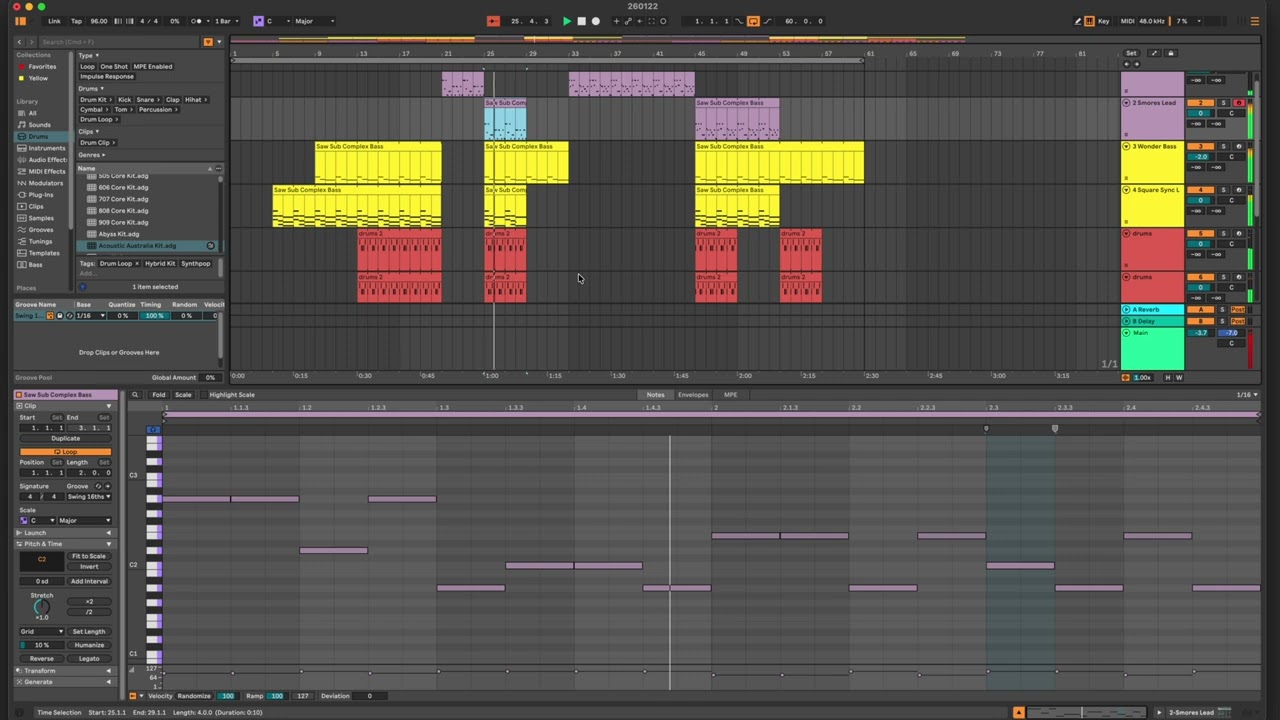Screen dimensions: 1280x720
Task: Unfold the 3 Wonder Bass track
Action: [x=1127, y=147]
